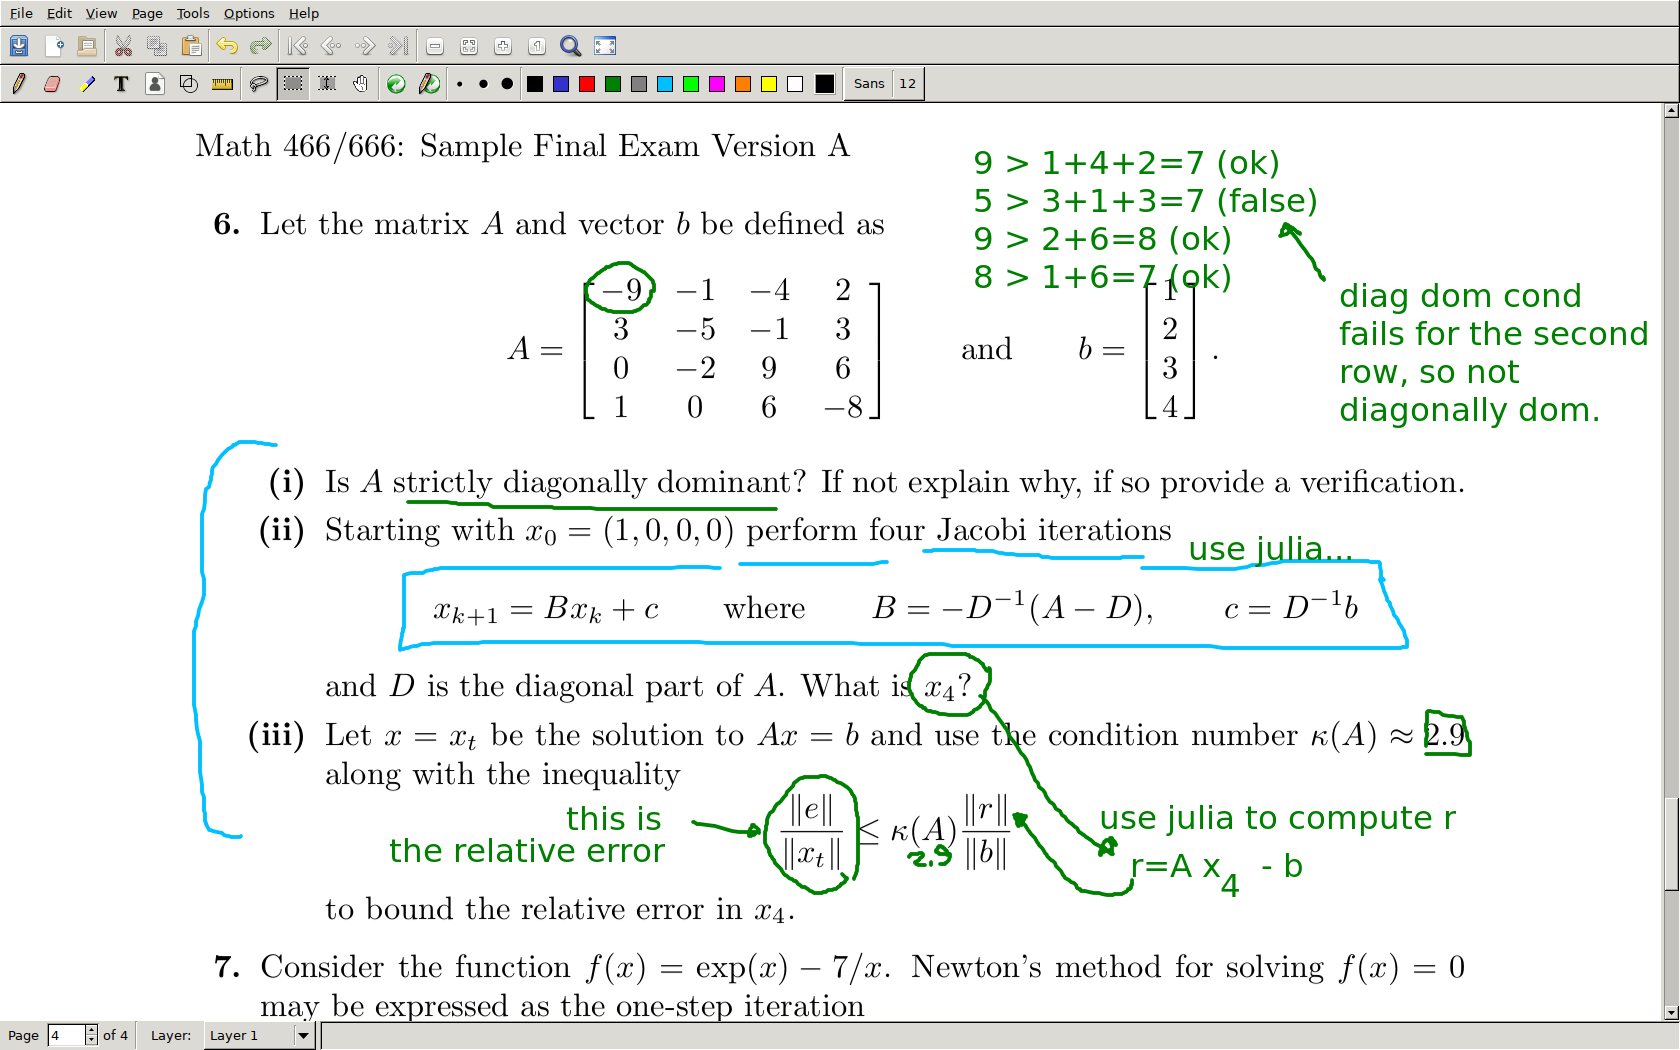This screenshot has width=1680, height=1050.
Task: Enable fullscreen mode toggle
Action: (x=604, y=46)
